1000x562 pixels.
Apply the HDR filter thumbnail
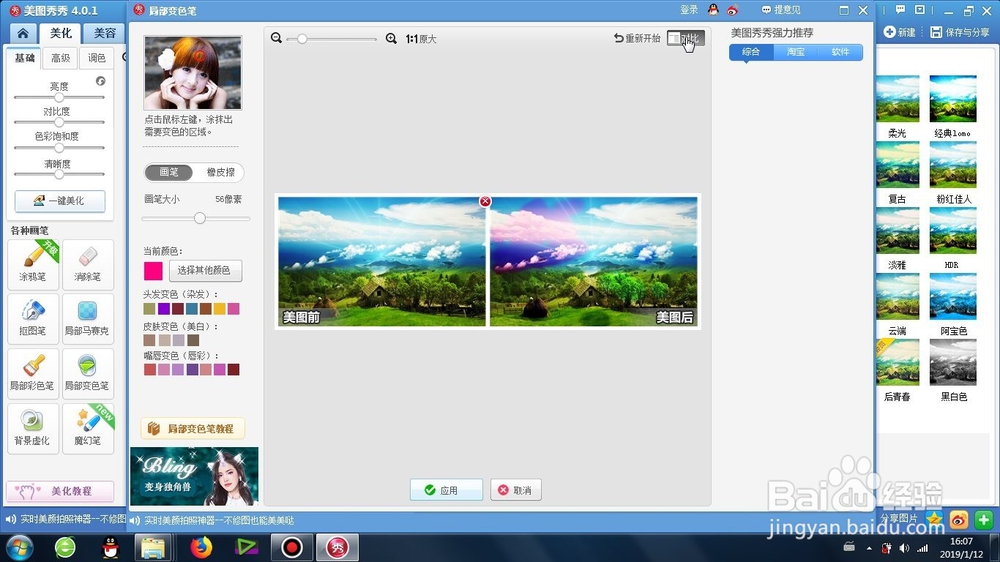[953, 230]
